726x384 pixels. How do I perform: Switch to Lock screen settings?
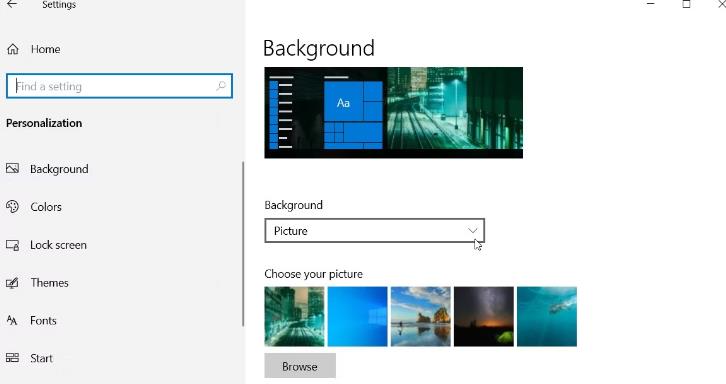[58, 245]
